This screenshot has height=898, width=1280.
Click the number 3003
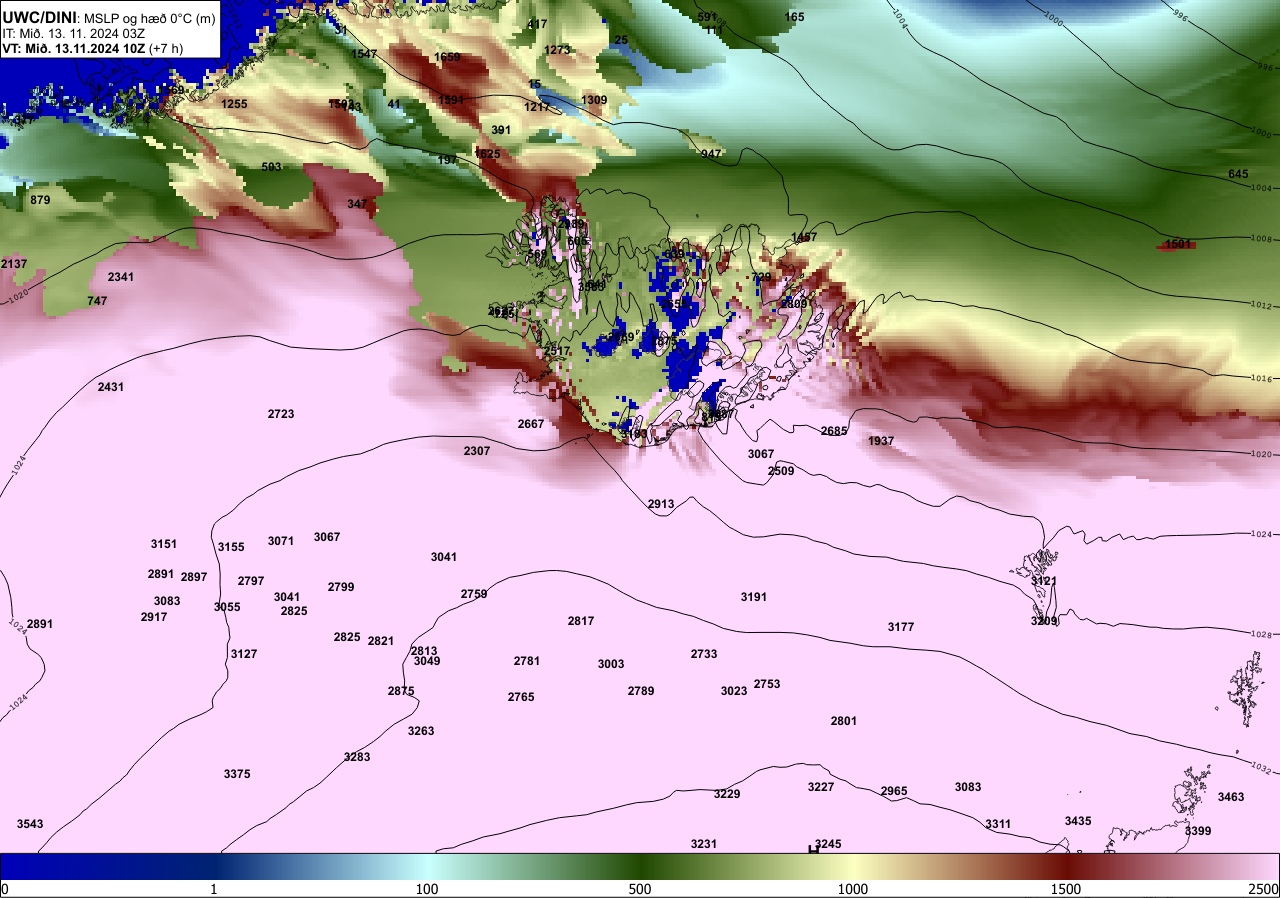[611, 664]
